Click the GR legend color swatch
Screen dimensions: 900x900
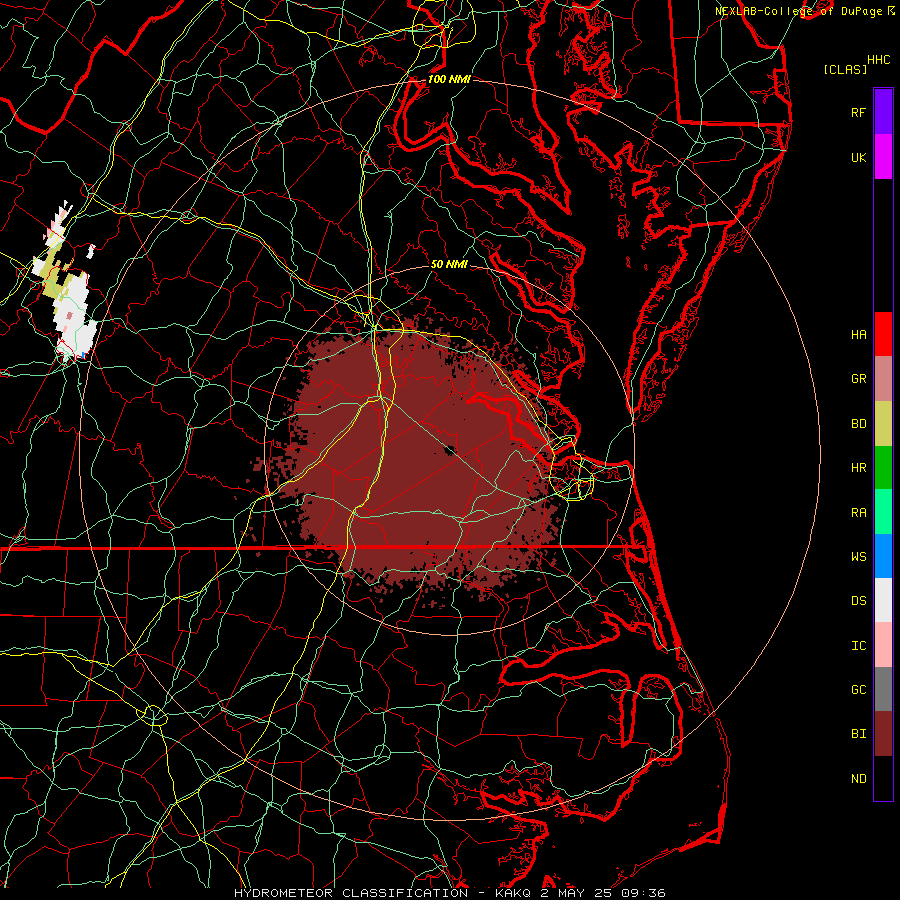(883, 378)
